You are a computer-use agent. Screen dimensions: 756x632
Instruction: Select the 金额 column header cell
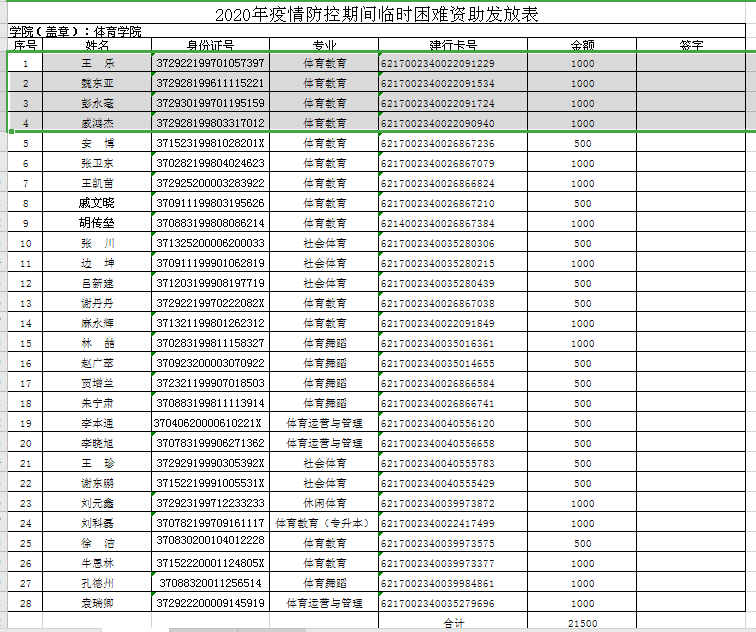pyautogui.click(x=582, y=45)
